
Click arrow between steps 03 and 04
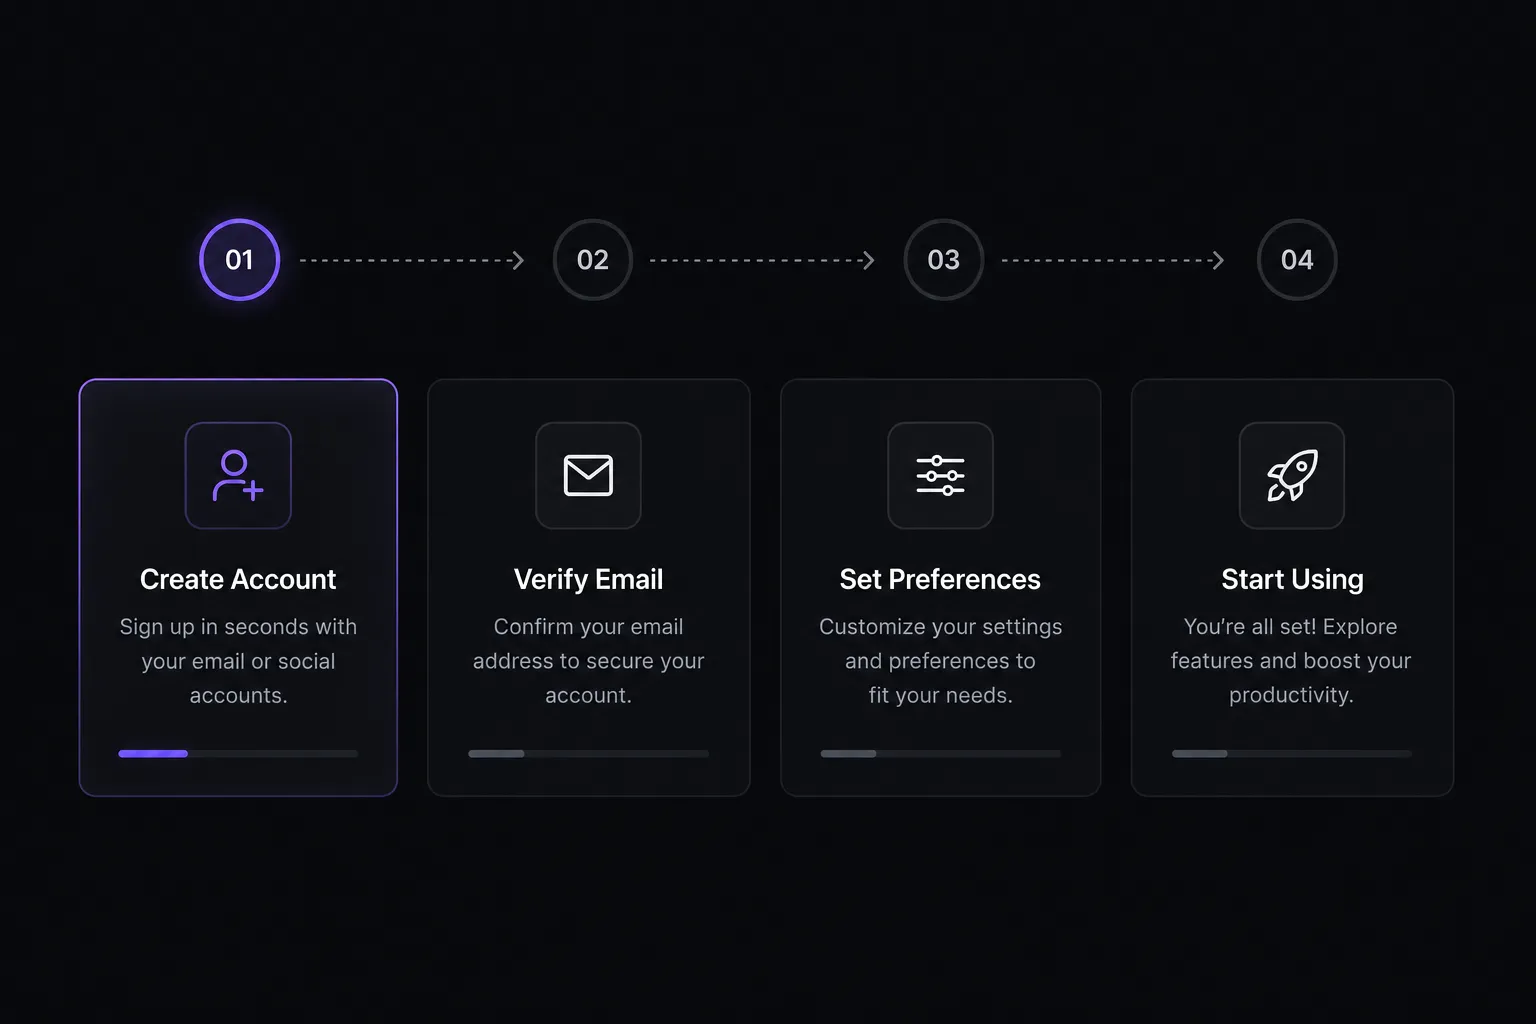(x=1113, y=260)
